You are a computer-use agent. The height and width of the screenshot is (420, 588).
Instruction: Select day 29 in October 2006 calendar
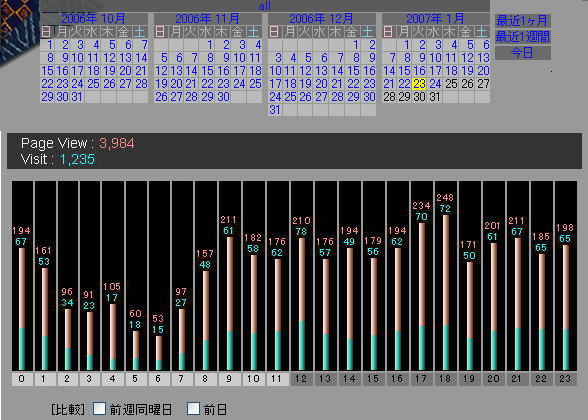pos(47,97)
